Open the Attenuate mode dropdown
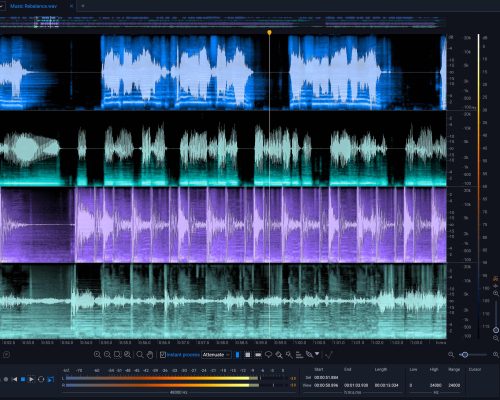Image resolution: width=500 pixels, height=400 pixels. [x=216, y=355]
